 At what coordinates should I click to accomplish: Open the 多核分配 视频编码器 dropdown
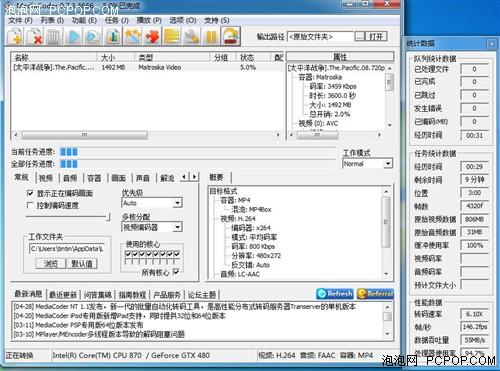point(152,227)
